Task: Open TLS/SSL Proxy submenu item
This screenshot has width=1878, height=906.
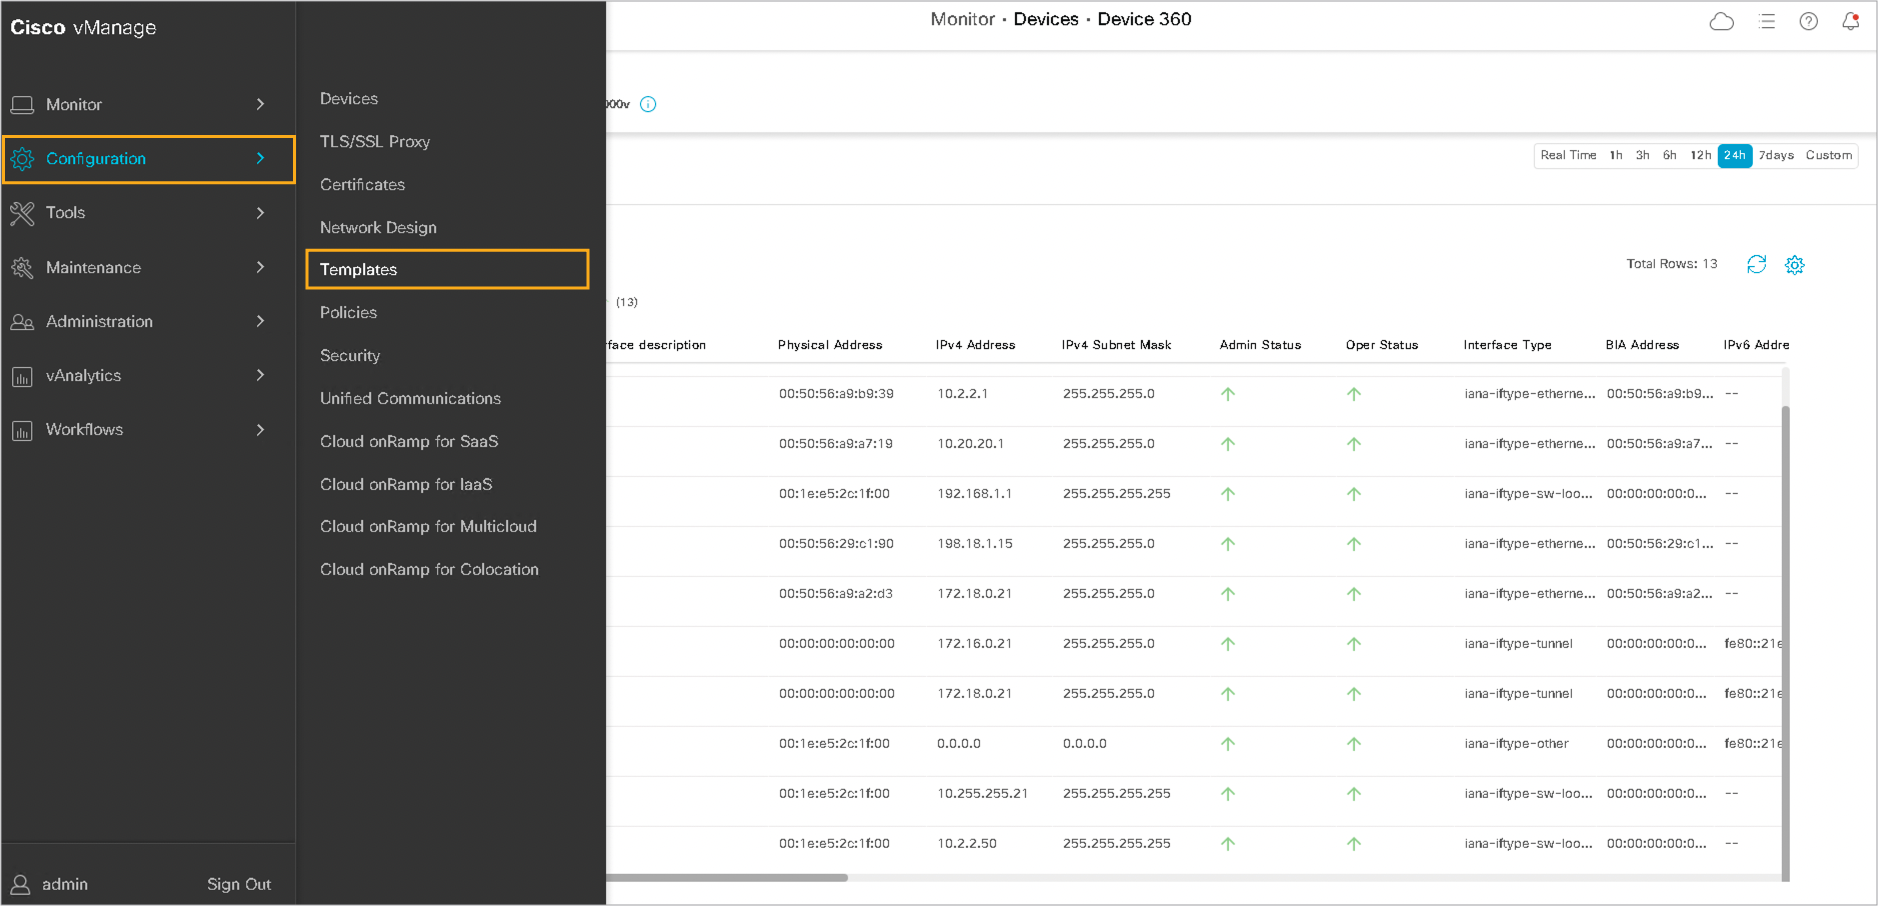Action: tap(375, 142)
